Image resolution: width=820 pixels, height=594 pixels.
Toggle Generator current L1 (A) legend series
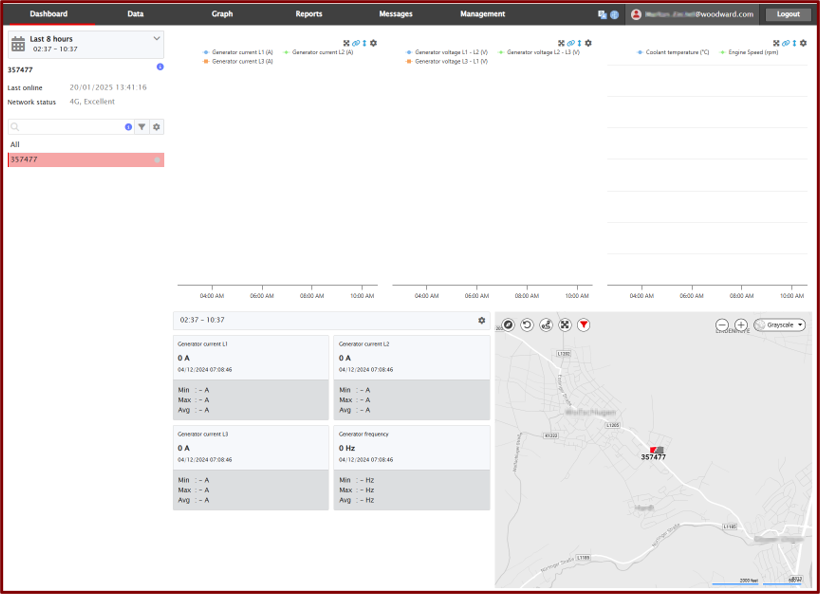pos(238,52)
